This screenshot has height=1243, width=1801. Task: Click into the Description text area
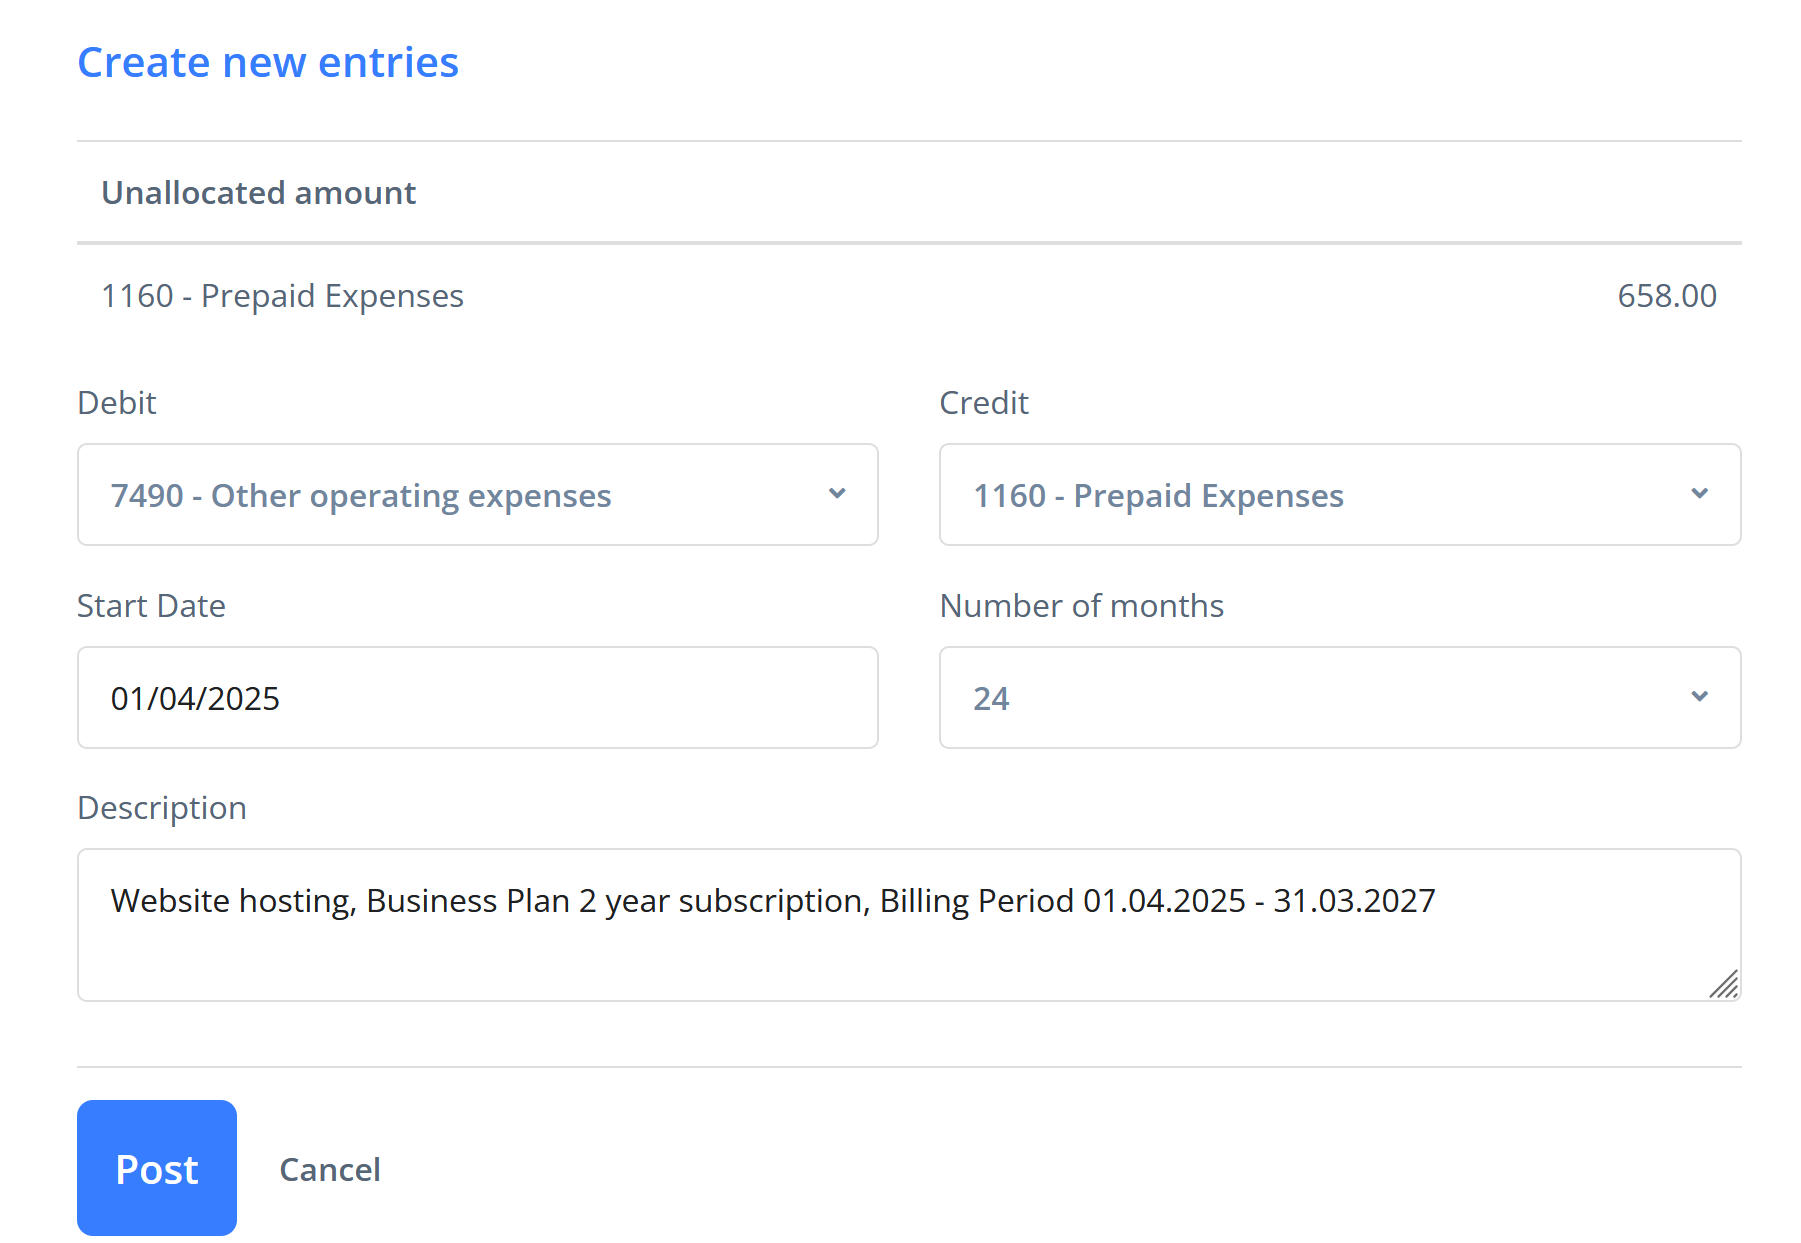(x=909, y=925)
